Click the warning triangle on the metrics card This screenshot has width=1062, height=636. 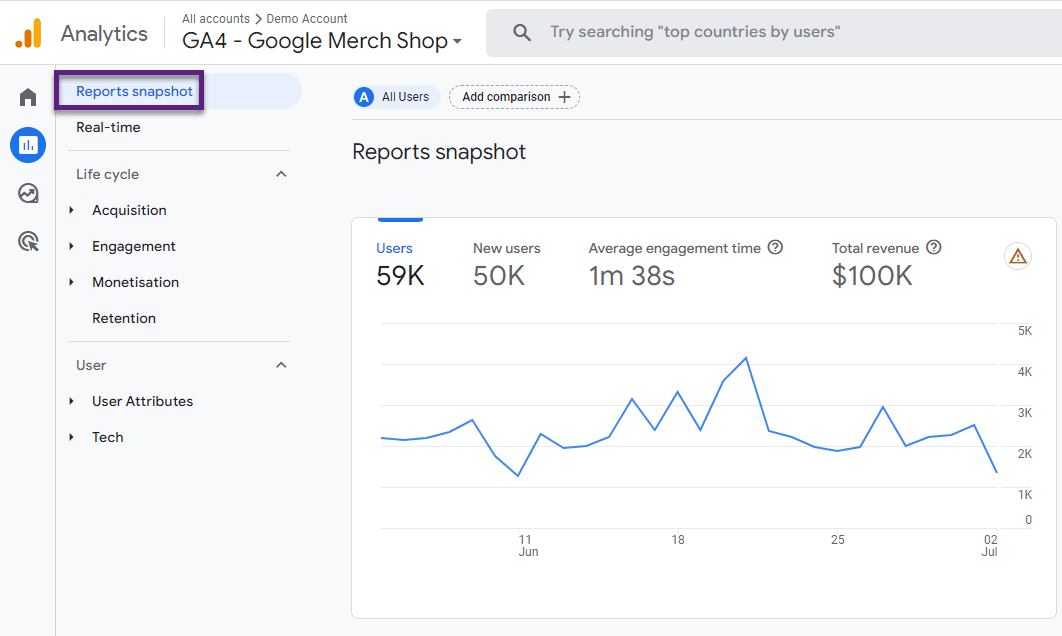click(x=1017, y=256)
